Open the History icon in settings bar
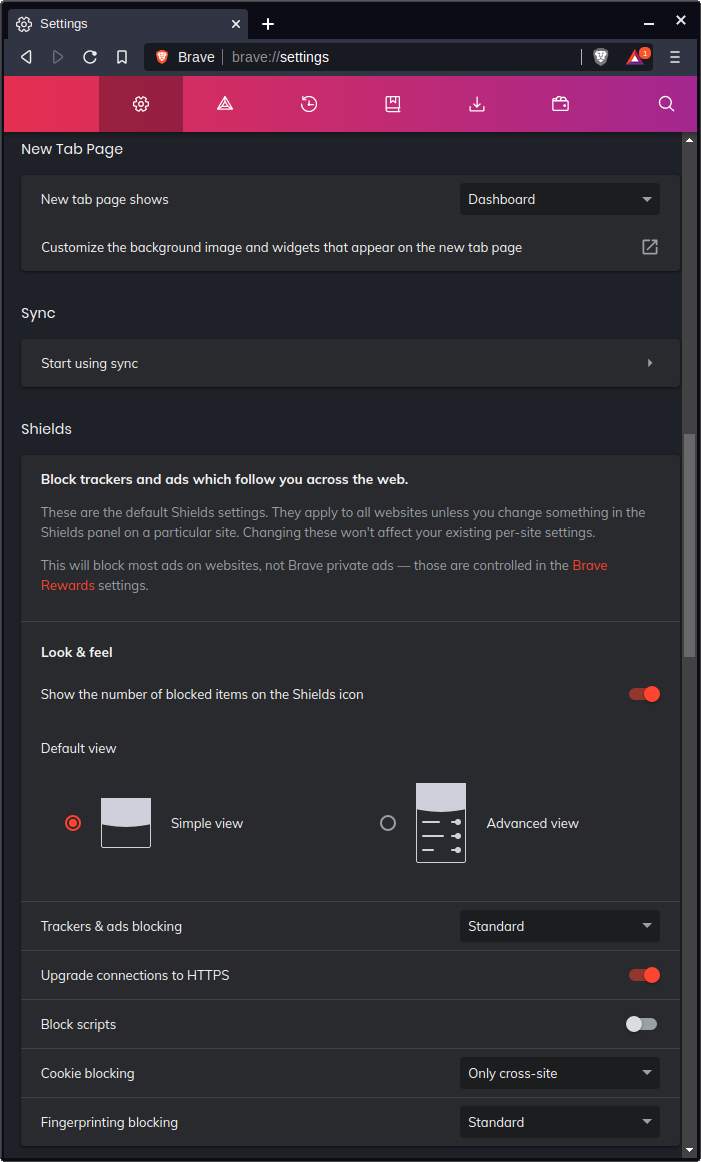This screenshot has width=701, height=1162. pyautogui.click(x=309, y=104)
